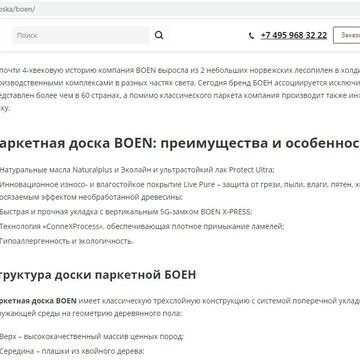Click the line about Naturalplus oils
The image size is (360, 360).
point(137,170)
